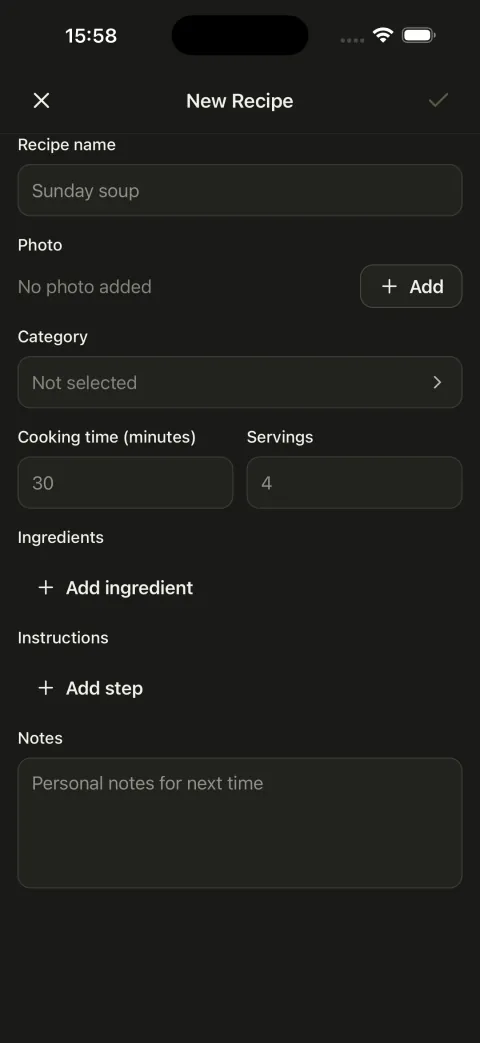Click the plus icon beside Add ingredient
480x1043 pixels.
coord(45,587)
